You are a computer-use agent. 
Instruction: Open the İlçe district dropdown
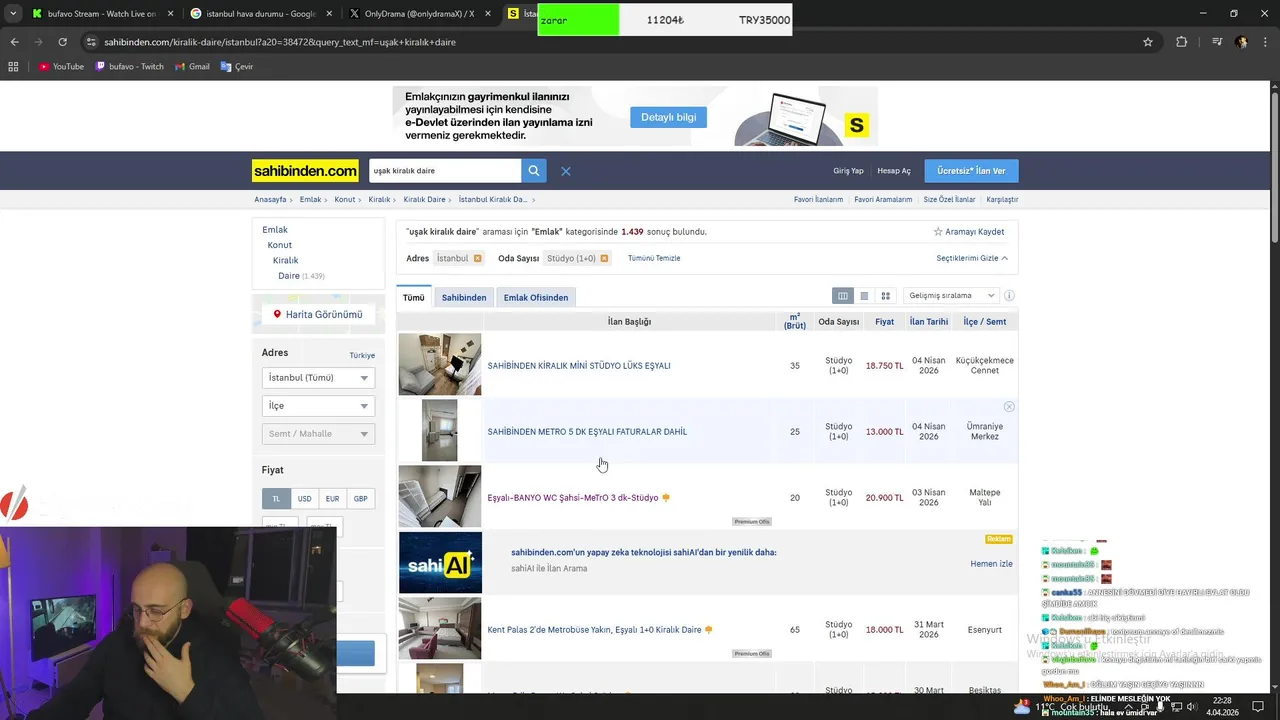(x=318, y=406)
